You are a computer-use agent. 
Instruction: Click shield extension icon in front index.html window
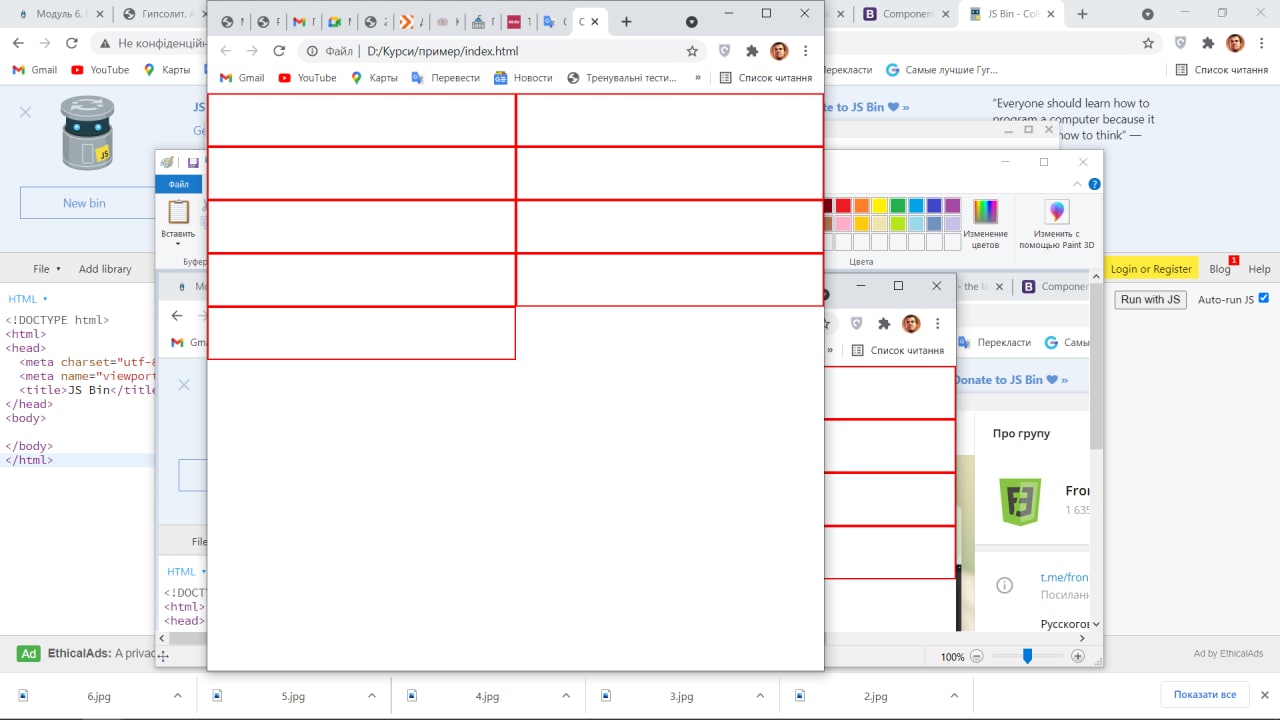click(x=725, y=51)
